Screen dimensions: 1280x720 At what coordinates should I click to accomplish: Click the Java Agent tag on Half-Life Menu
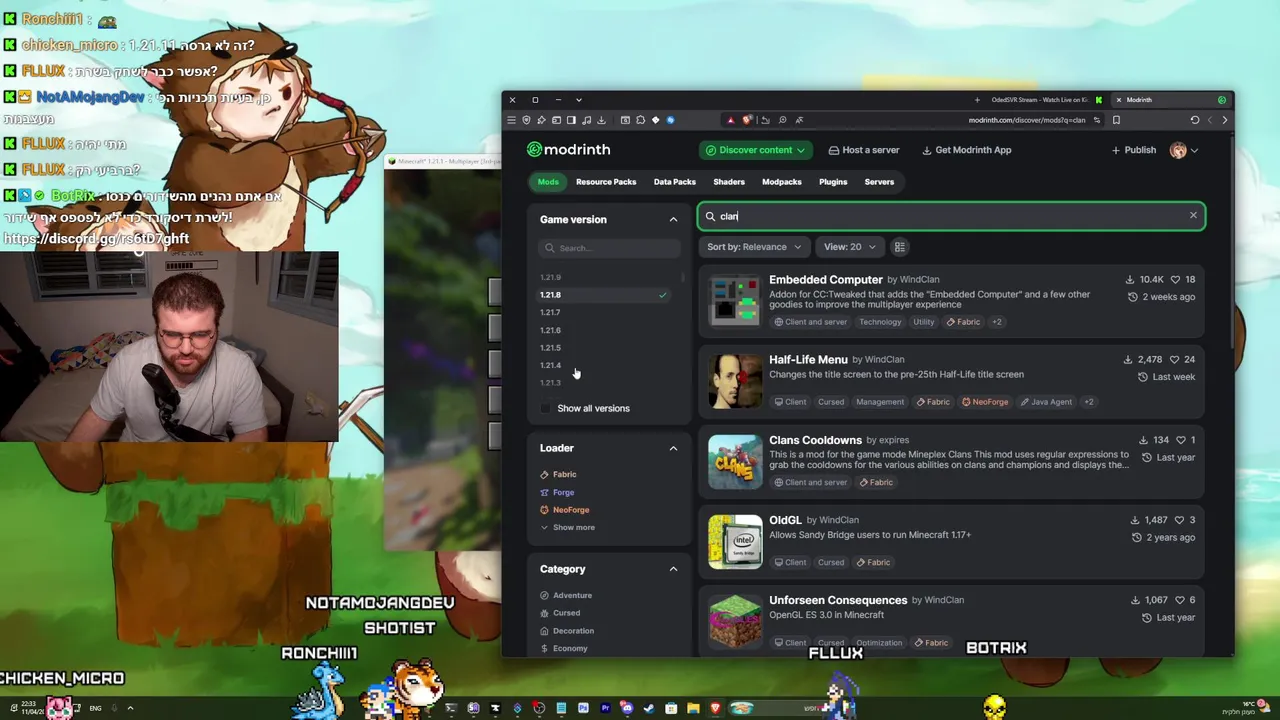[1046, 402]
